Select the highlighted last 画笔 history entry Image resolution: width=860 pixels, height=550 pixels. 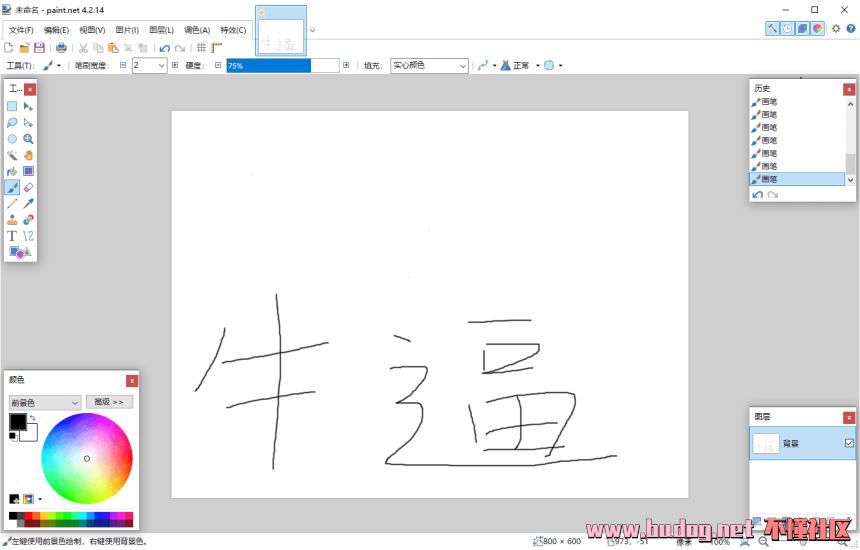(x=797, y=179)
